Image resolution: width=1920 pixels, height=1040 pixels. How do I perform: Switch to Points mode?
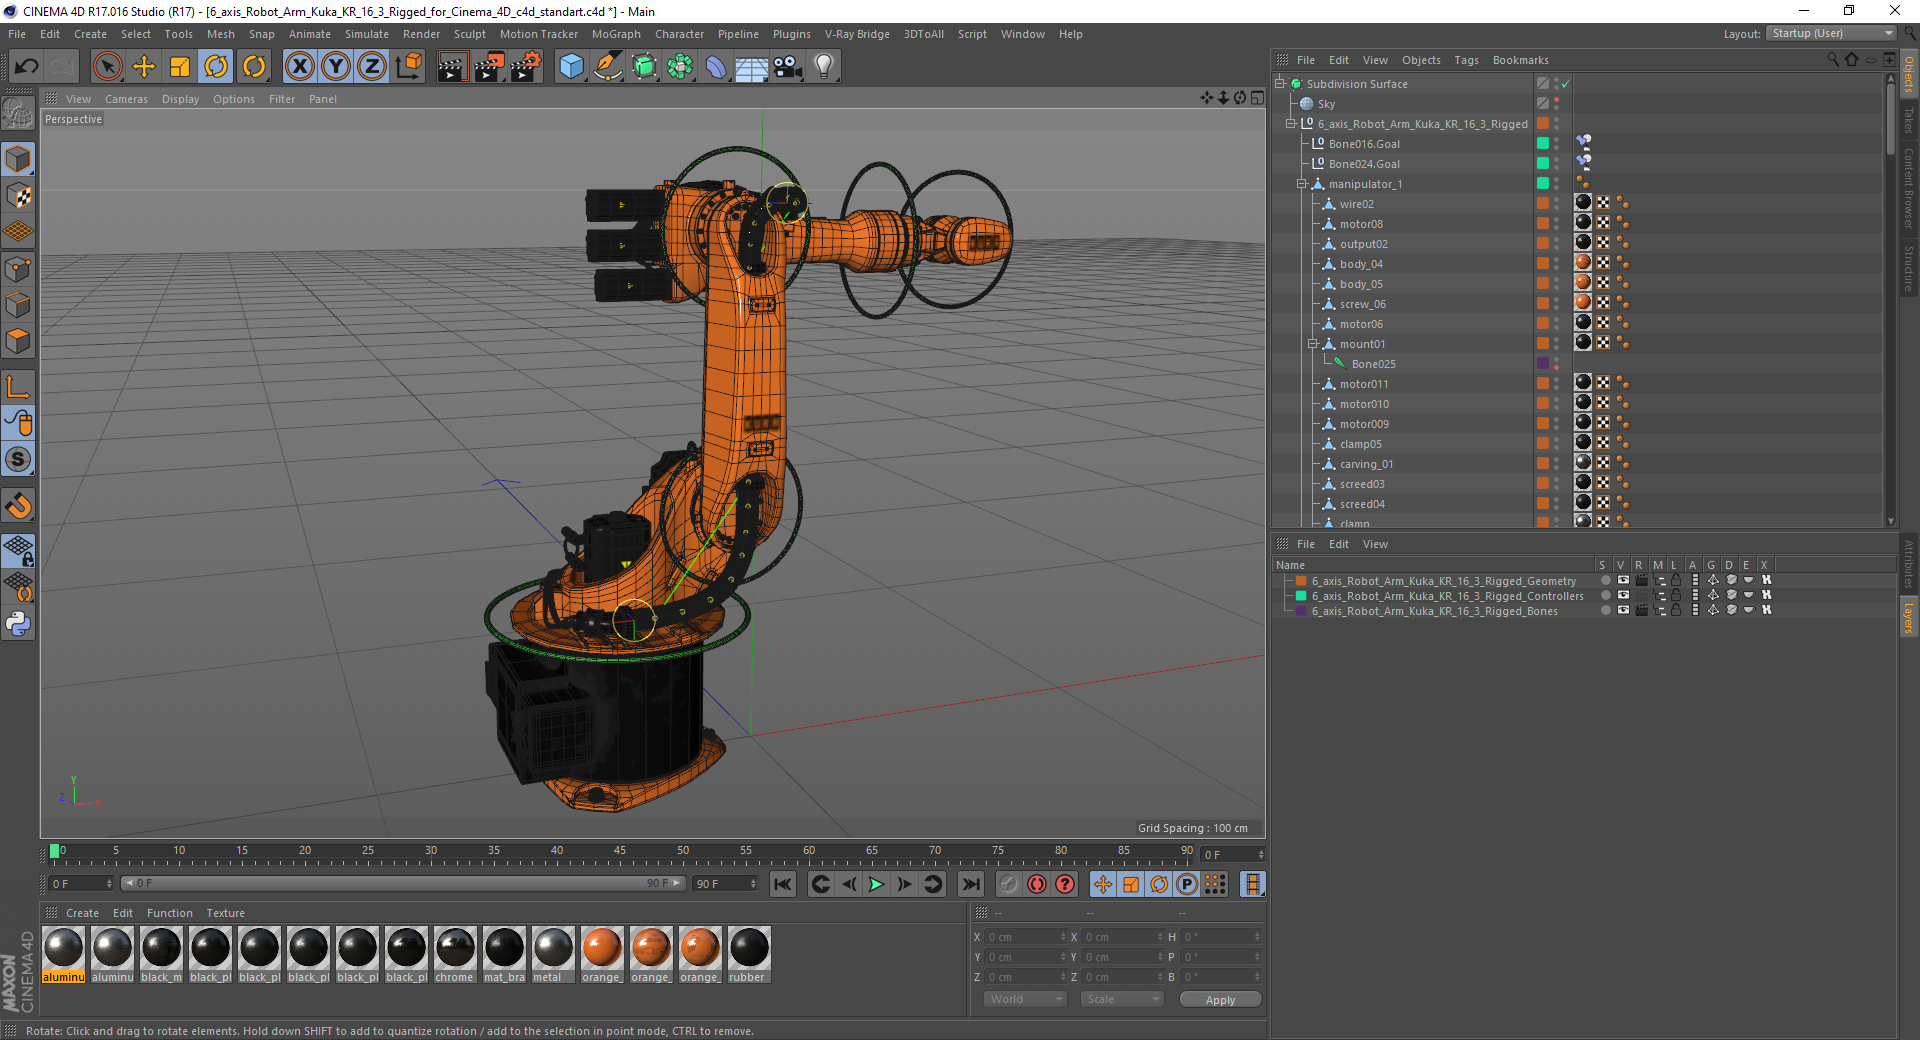(x=18, y=268)
